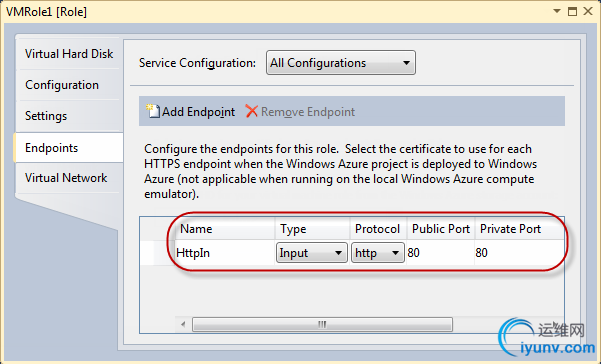
Task: Switch to the Virtual Hard Disk tab
Action: (69, 54)
